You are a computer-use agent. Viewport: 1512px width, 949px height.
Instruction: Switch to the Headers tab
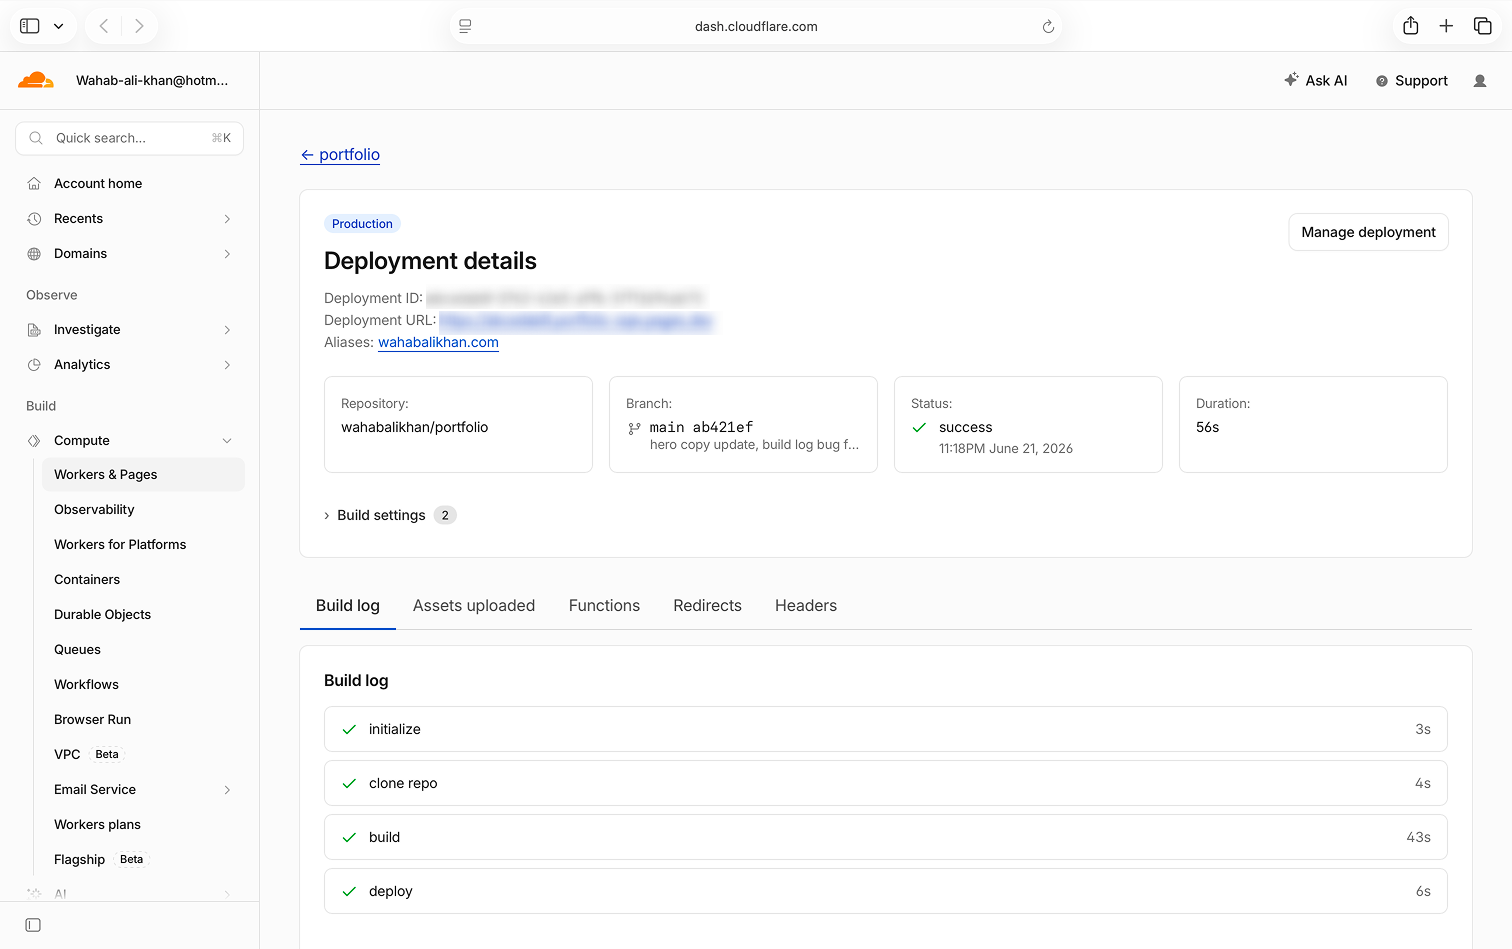point(806,606)
